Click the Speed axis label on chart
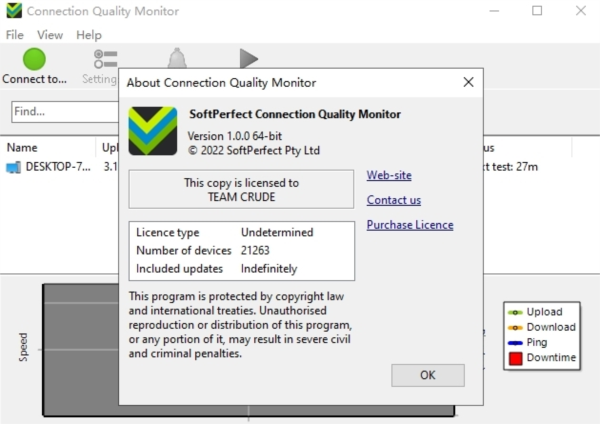The width and height of the screenshot is (600, 424). pos(23,347)
